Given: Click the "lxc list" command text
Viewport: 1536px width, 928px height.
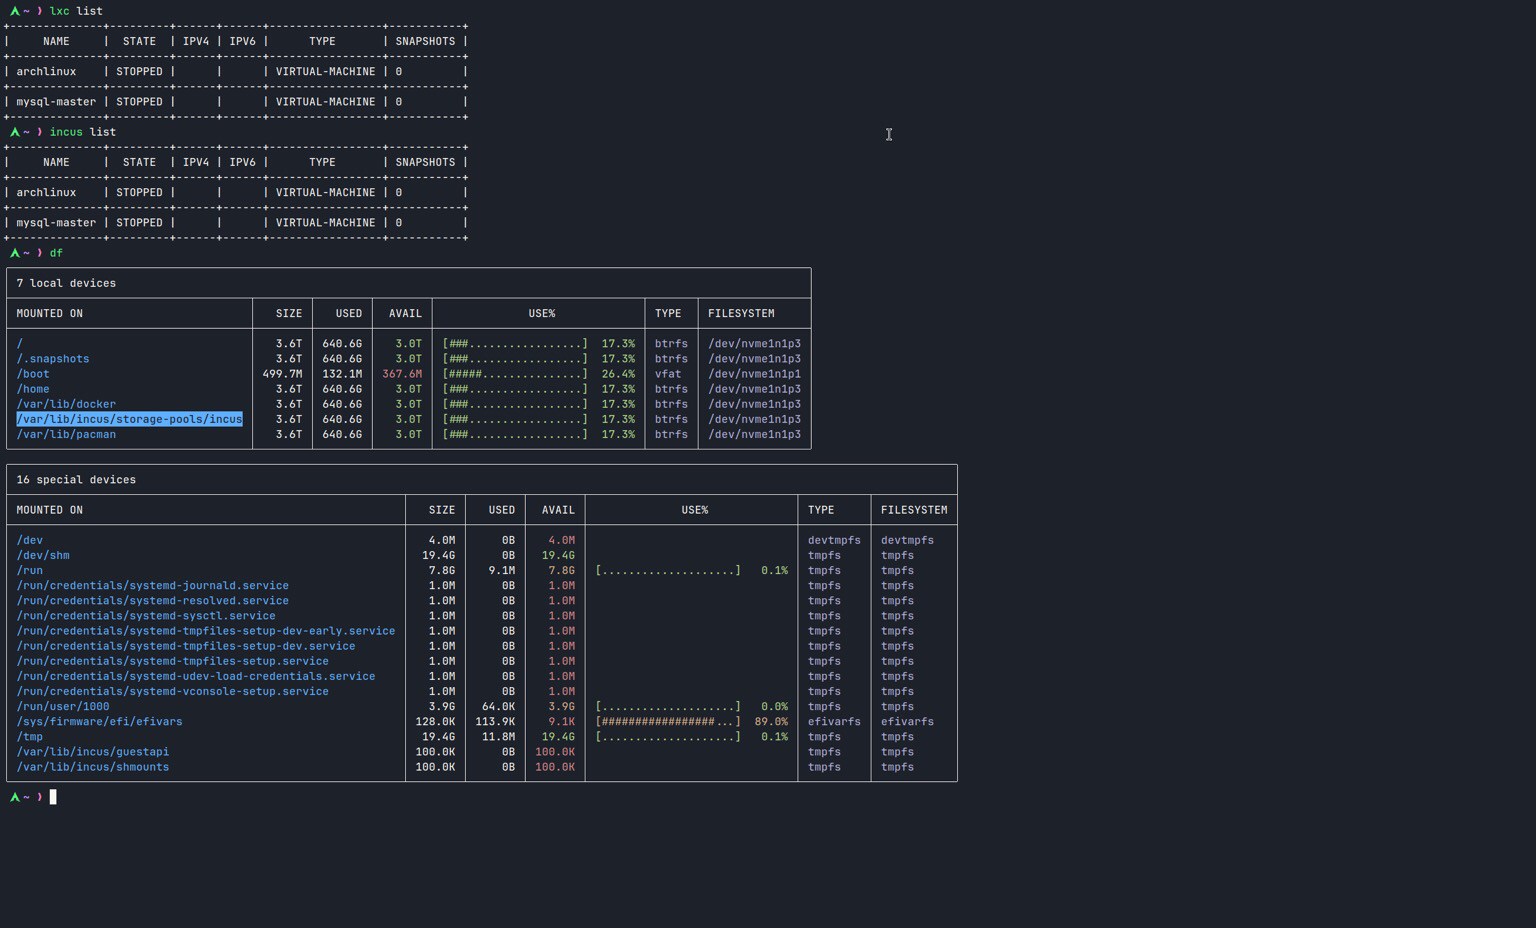Looking at the screenshot, I should (x=76, y=11).
